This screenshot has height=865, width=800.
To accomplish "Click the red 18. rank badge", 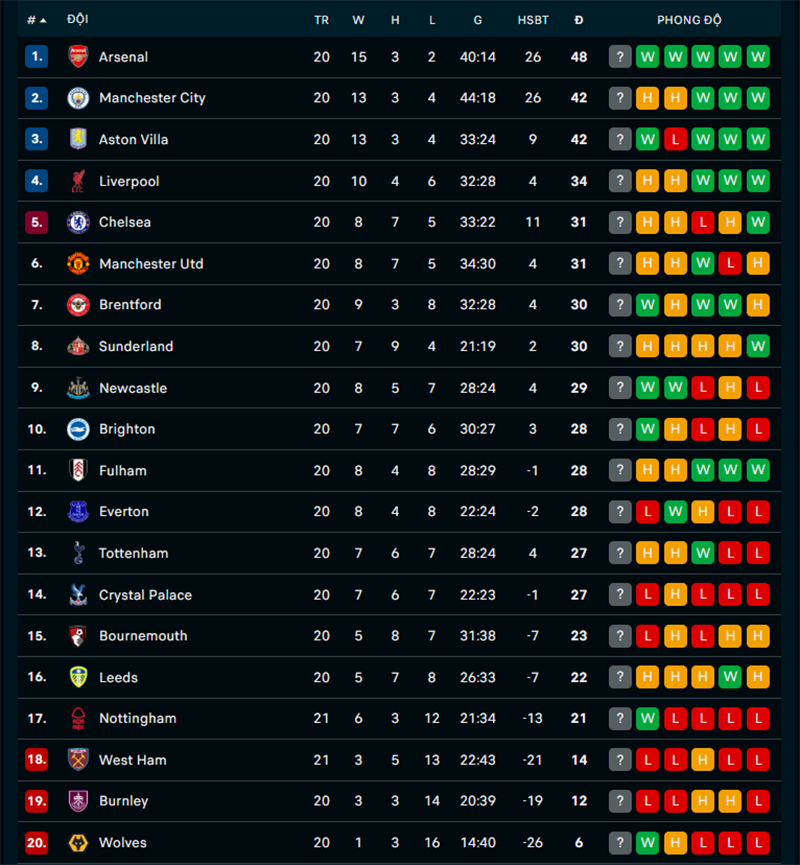I will click(36, 760).
